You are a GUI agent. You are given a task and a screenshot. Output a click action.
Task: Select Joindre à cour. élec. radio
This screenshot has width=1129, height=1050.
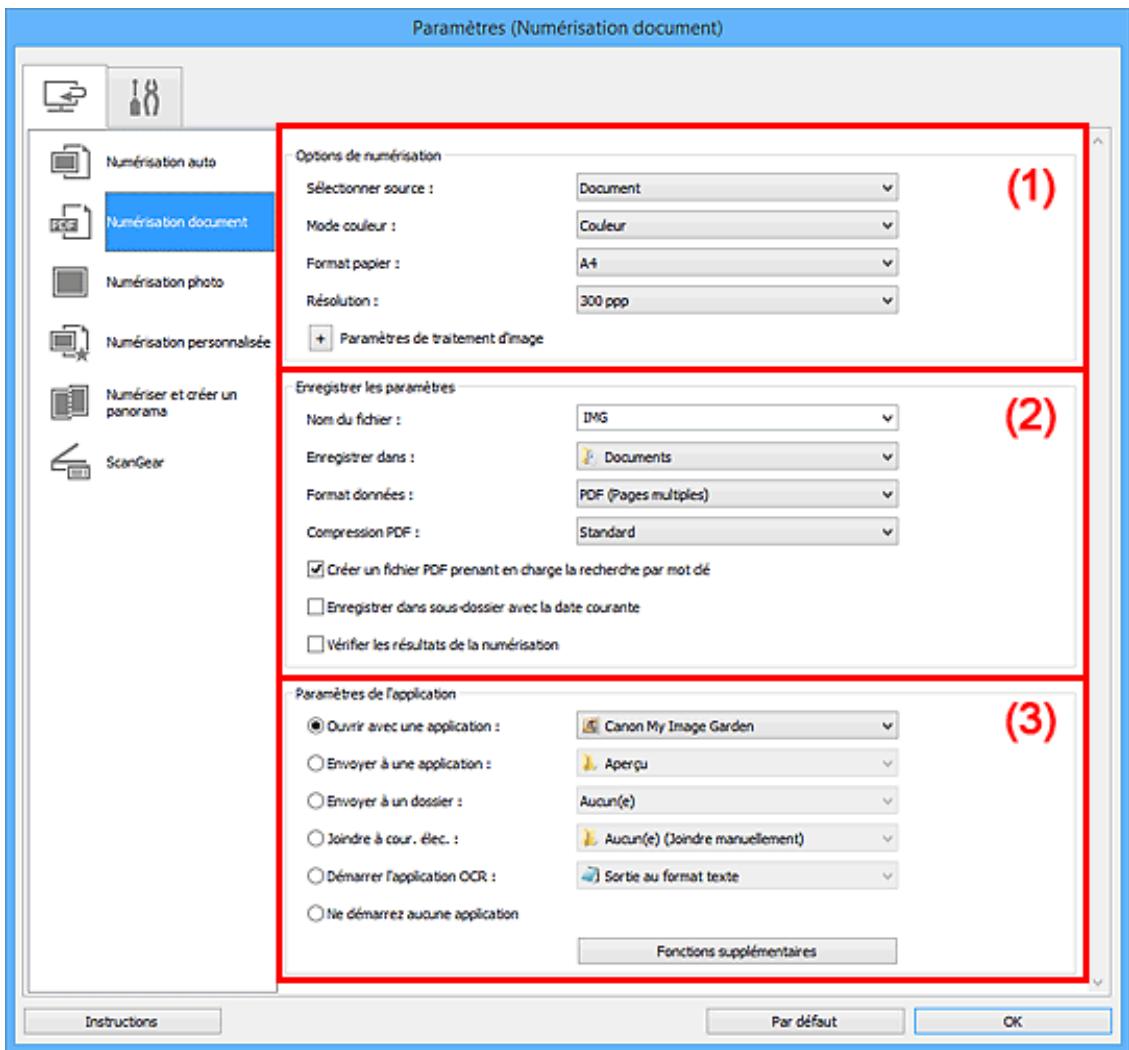pos(315,838)
